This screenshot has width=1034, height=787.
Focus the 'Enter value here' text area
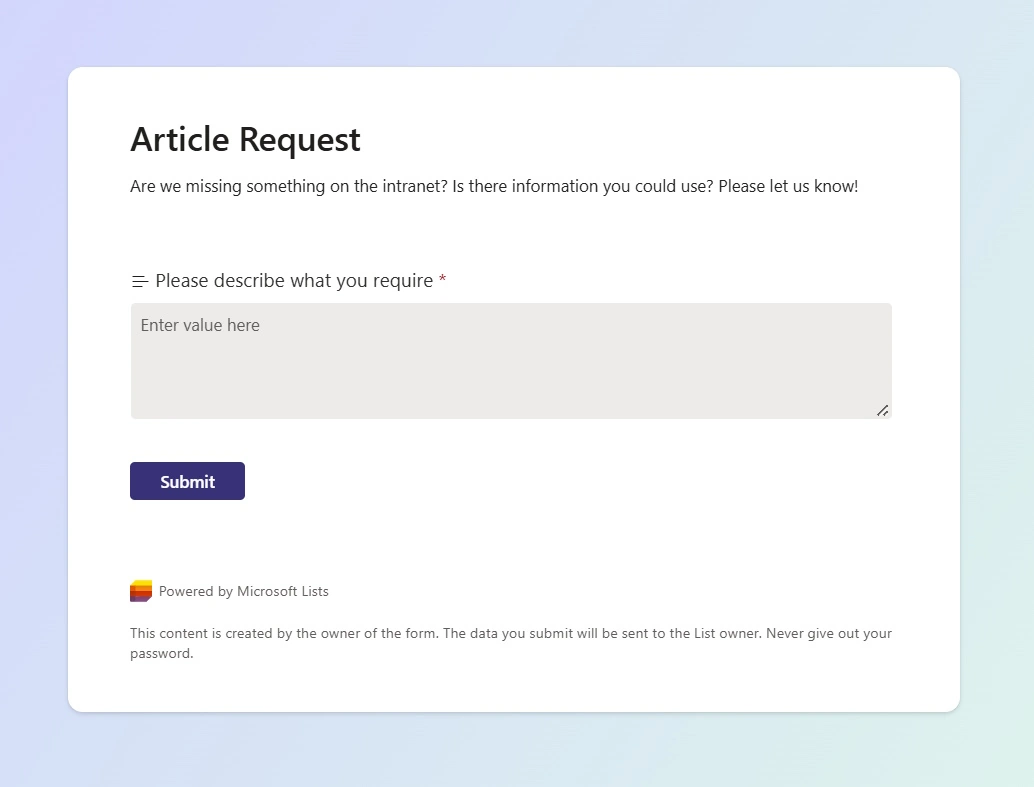[x=510, y=360]
